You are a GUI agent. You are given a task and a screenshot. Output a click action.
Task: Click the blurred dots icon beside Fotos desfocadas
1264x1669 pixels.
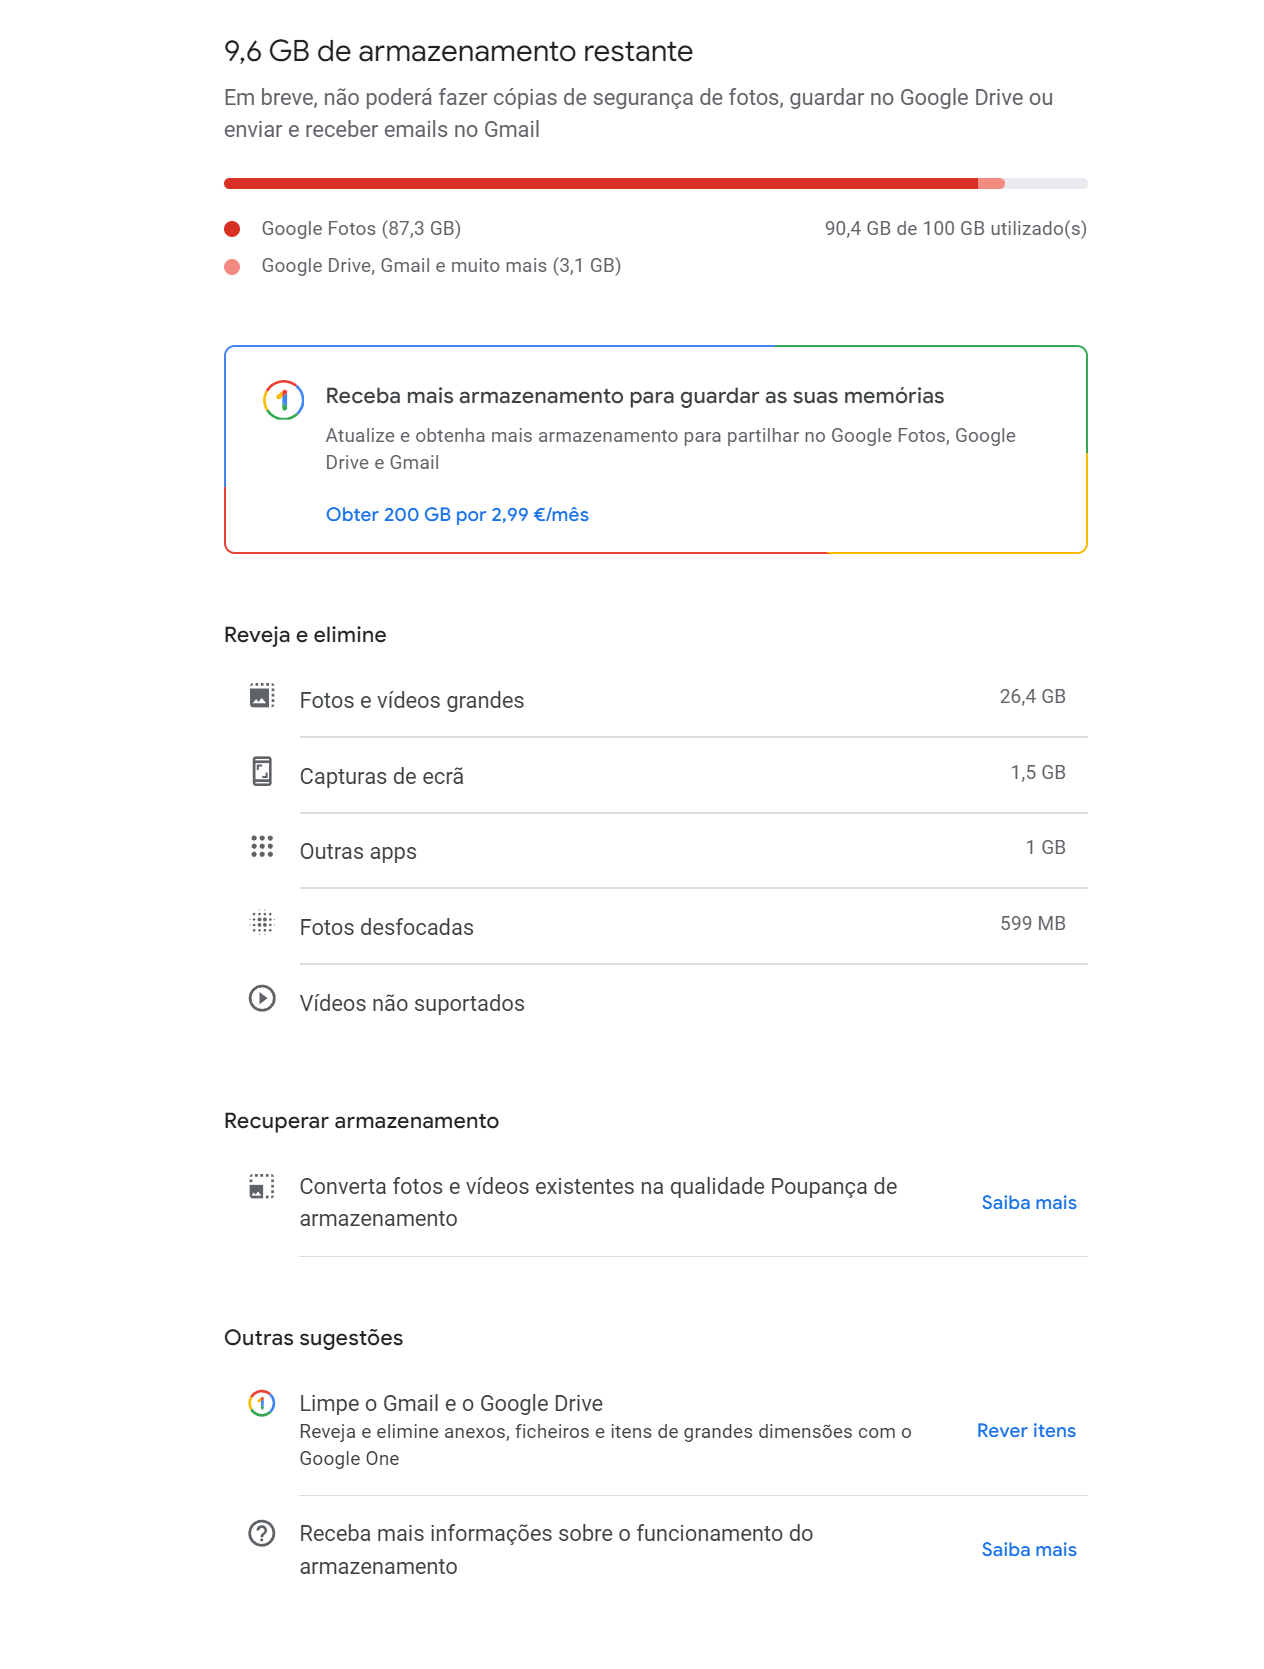tap(262, 922)
